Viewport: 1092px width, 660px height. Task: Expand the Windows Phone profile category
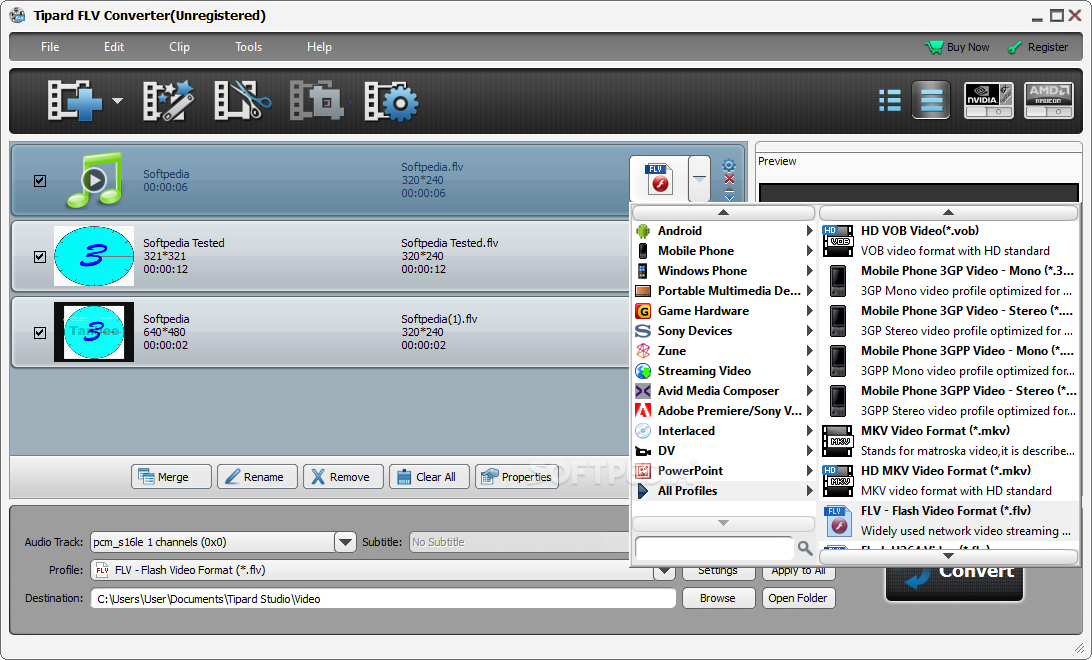point(724,271)
